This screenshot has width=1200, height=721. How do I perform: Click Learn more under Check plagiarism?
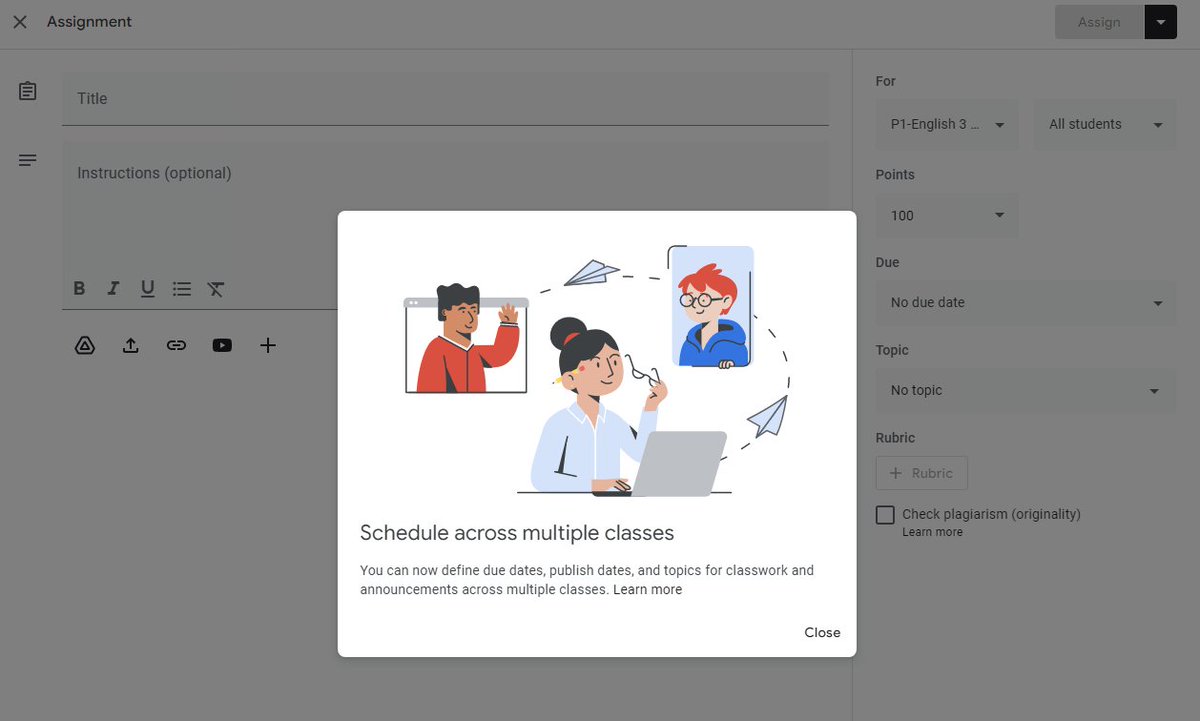coord(932,532)
